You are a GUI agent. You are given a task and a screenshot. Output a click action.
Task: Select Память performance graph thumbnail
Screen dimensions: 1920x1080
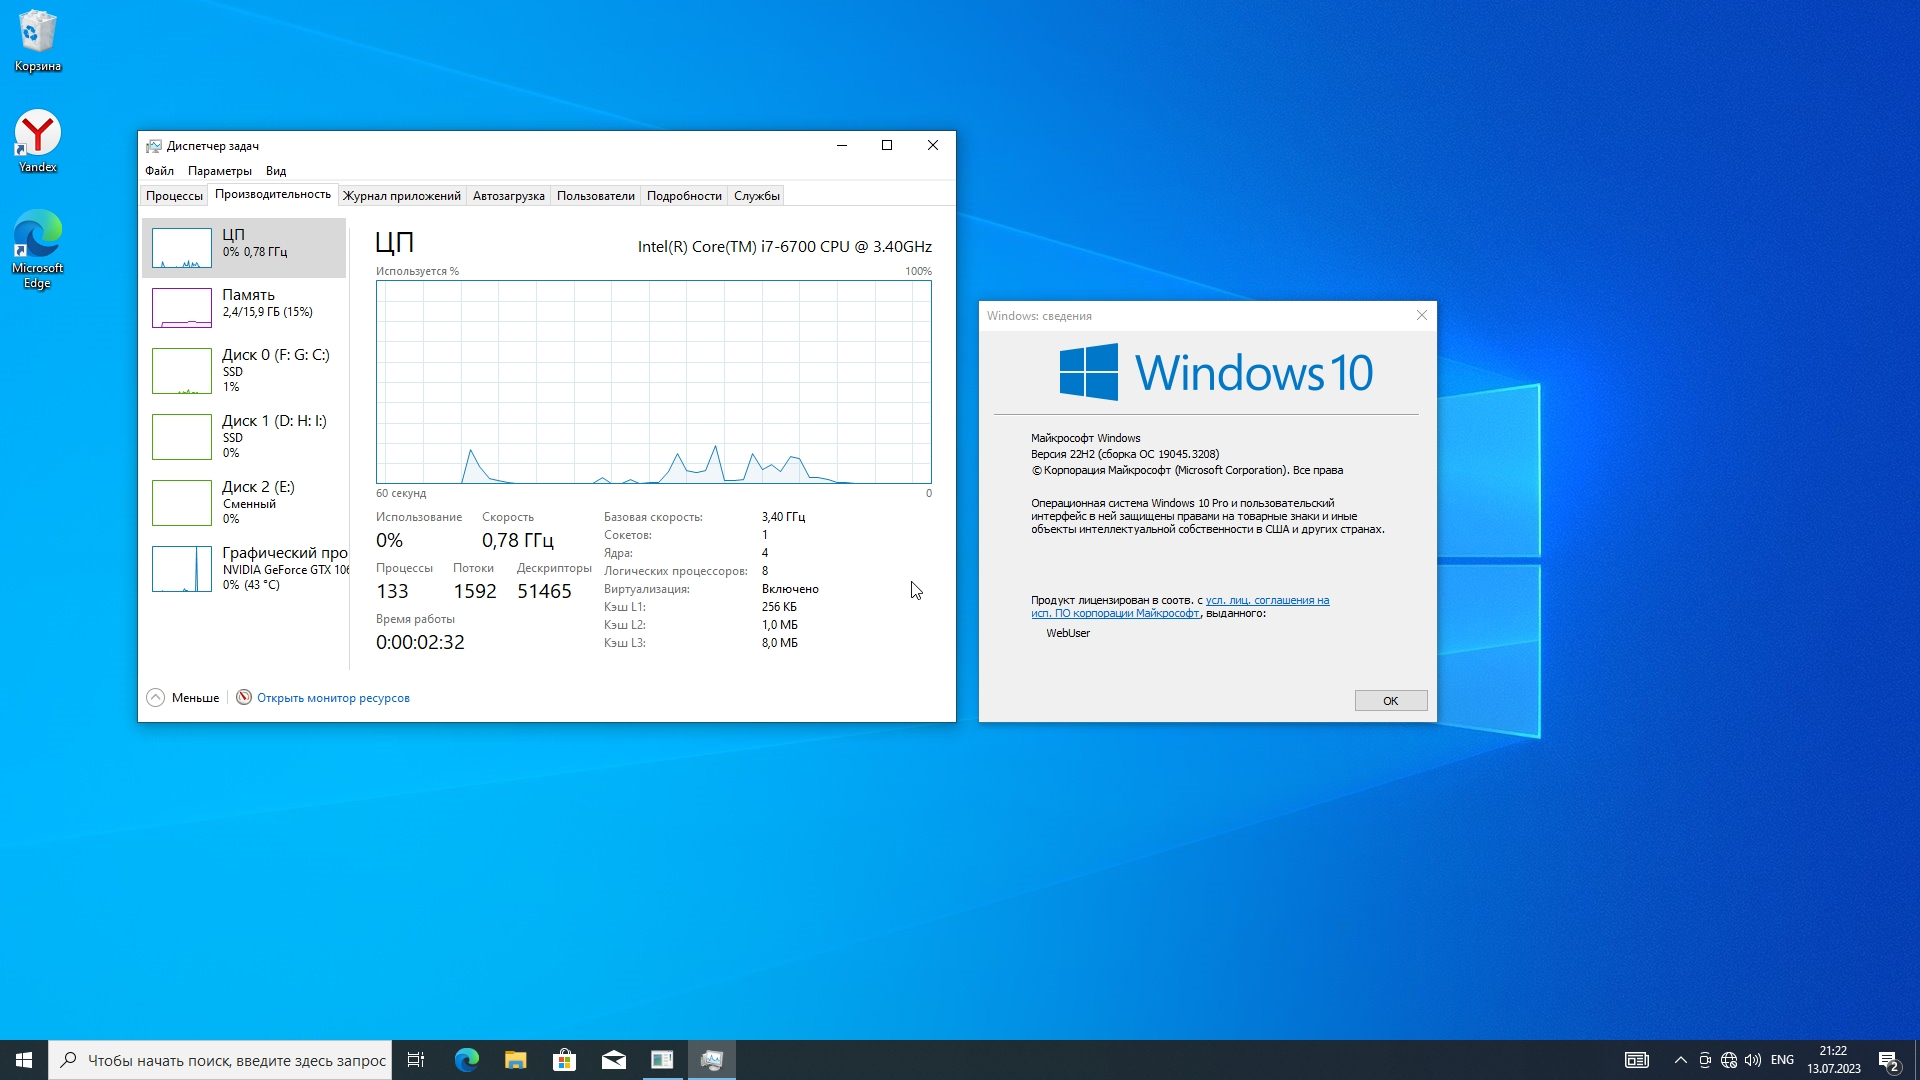[182, 308]
